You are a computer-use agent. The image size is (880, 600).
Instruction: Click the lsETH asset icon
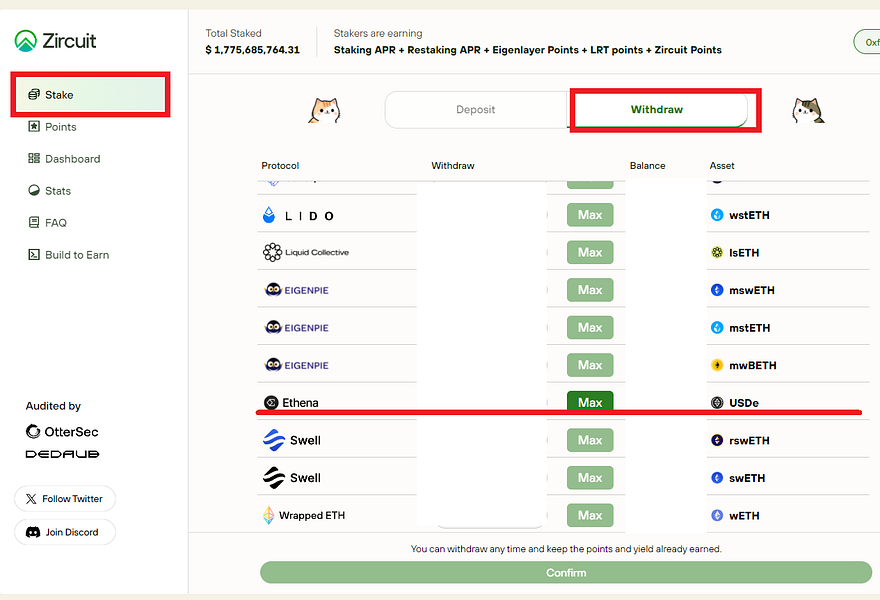click(x=717, y=253)
